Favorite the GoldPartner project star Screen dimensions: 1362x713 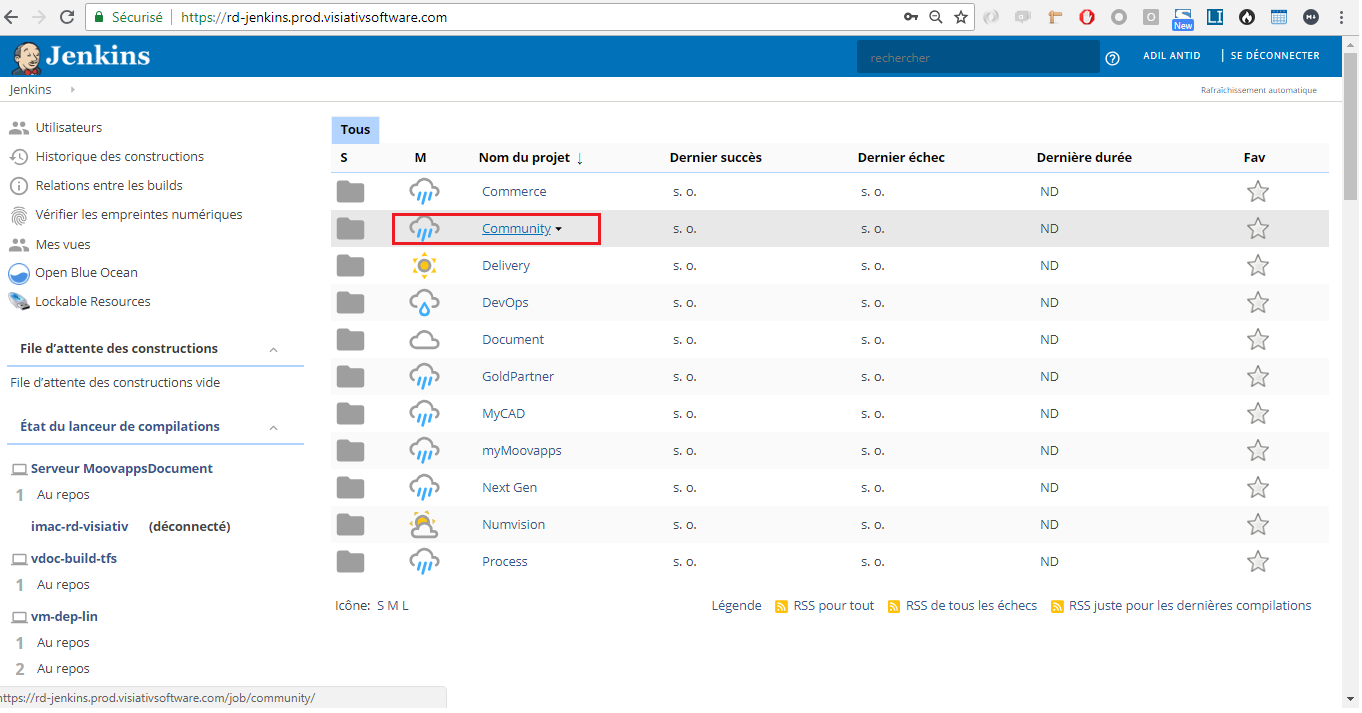click(1258, 377)
